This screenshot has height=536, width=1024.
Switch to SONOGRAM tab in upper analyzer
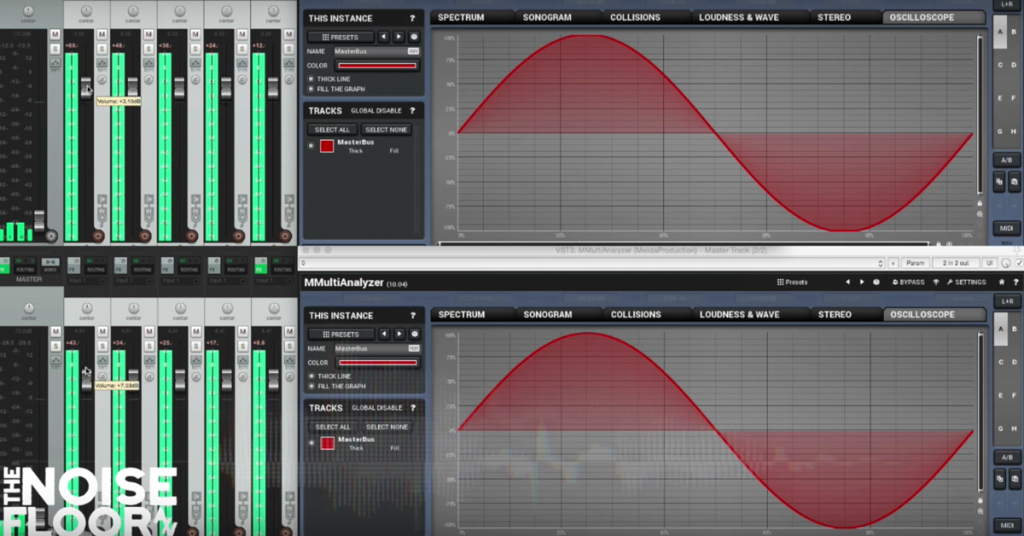pyautogui.click(x=547, y=18)
